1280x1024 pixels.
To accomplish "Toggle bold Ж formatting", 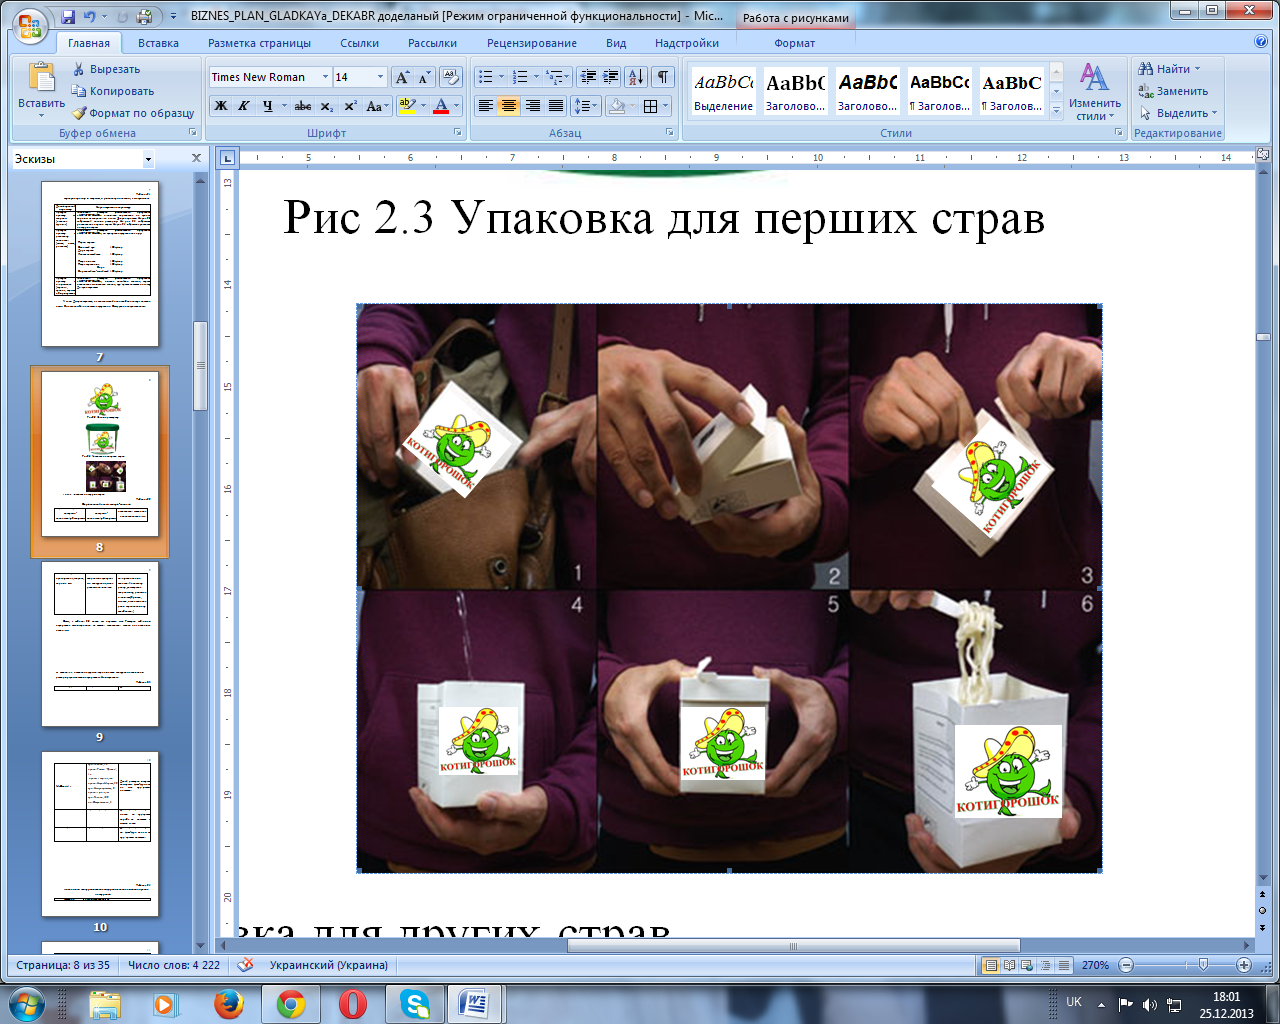I will click(220, 106).
